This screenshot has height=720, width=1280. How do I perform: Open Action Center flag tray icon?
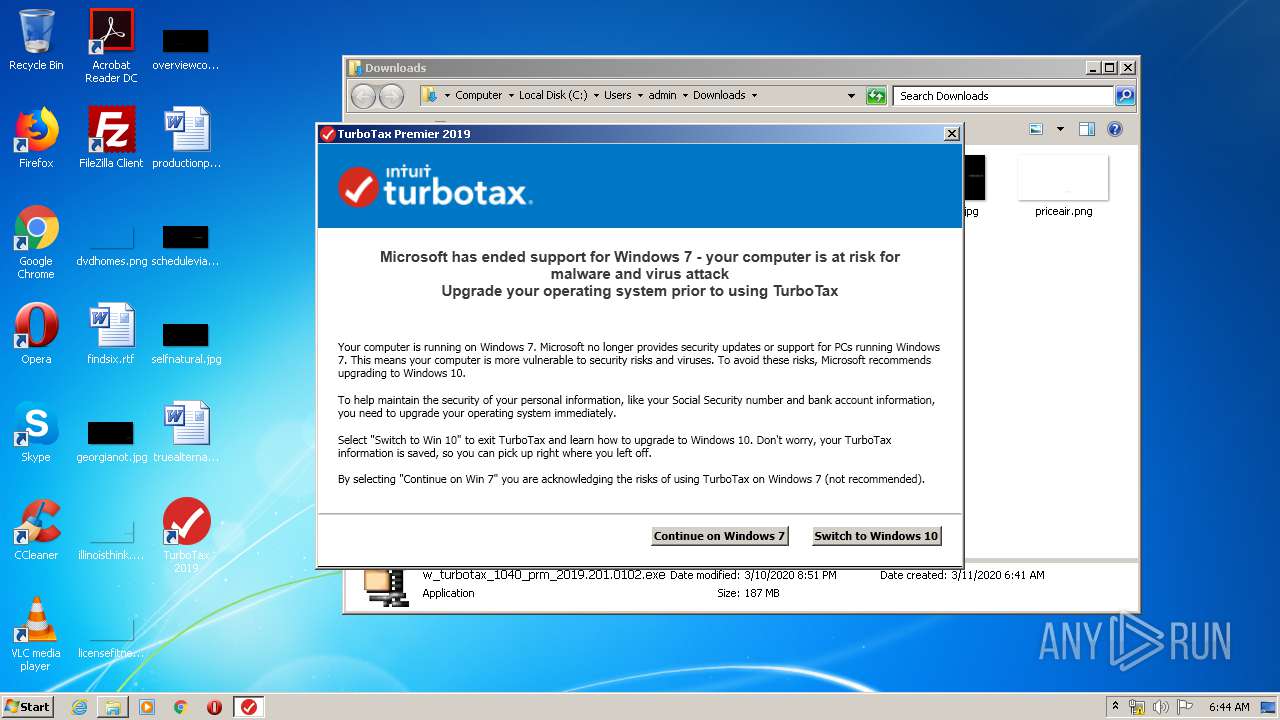coord(1185,707)
